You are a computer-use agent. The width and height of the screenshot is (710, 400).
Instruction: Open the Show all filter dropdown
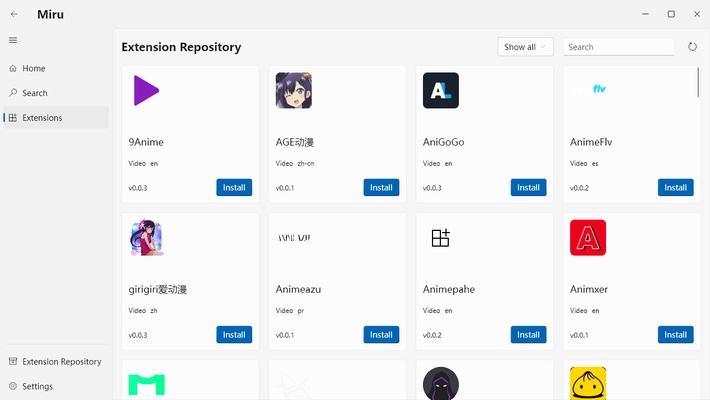tap(525, 47)
